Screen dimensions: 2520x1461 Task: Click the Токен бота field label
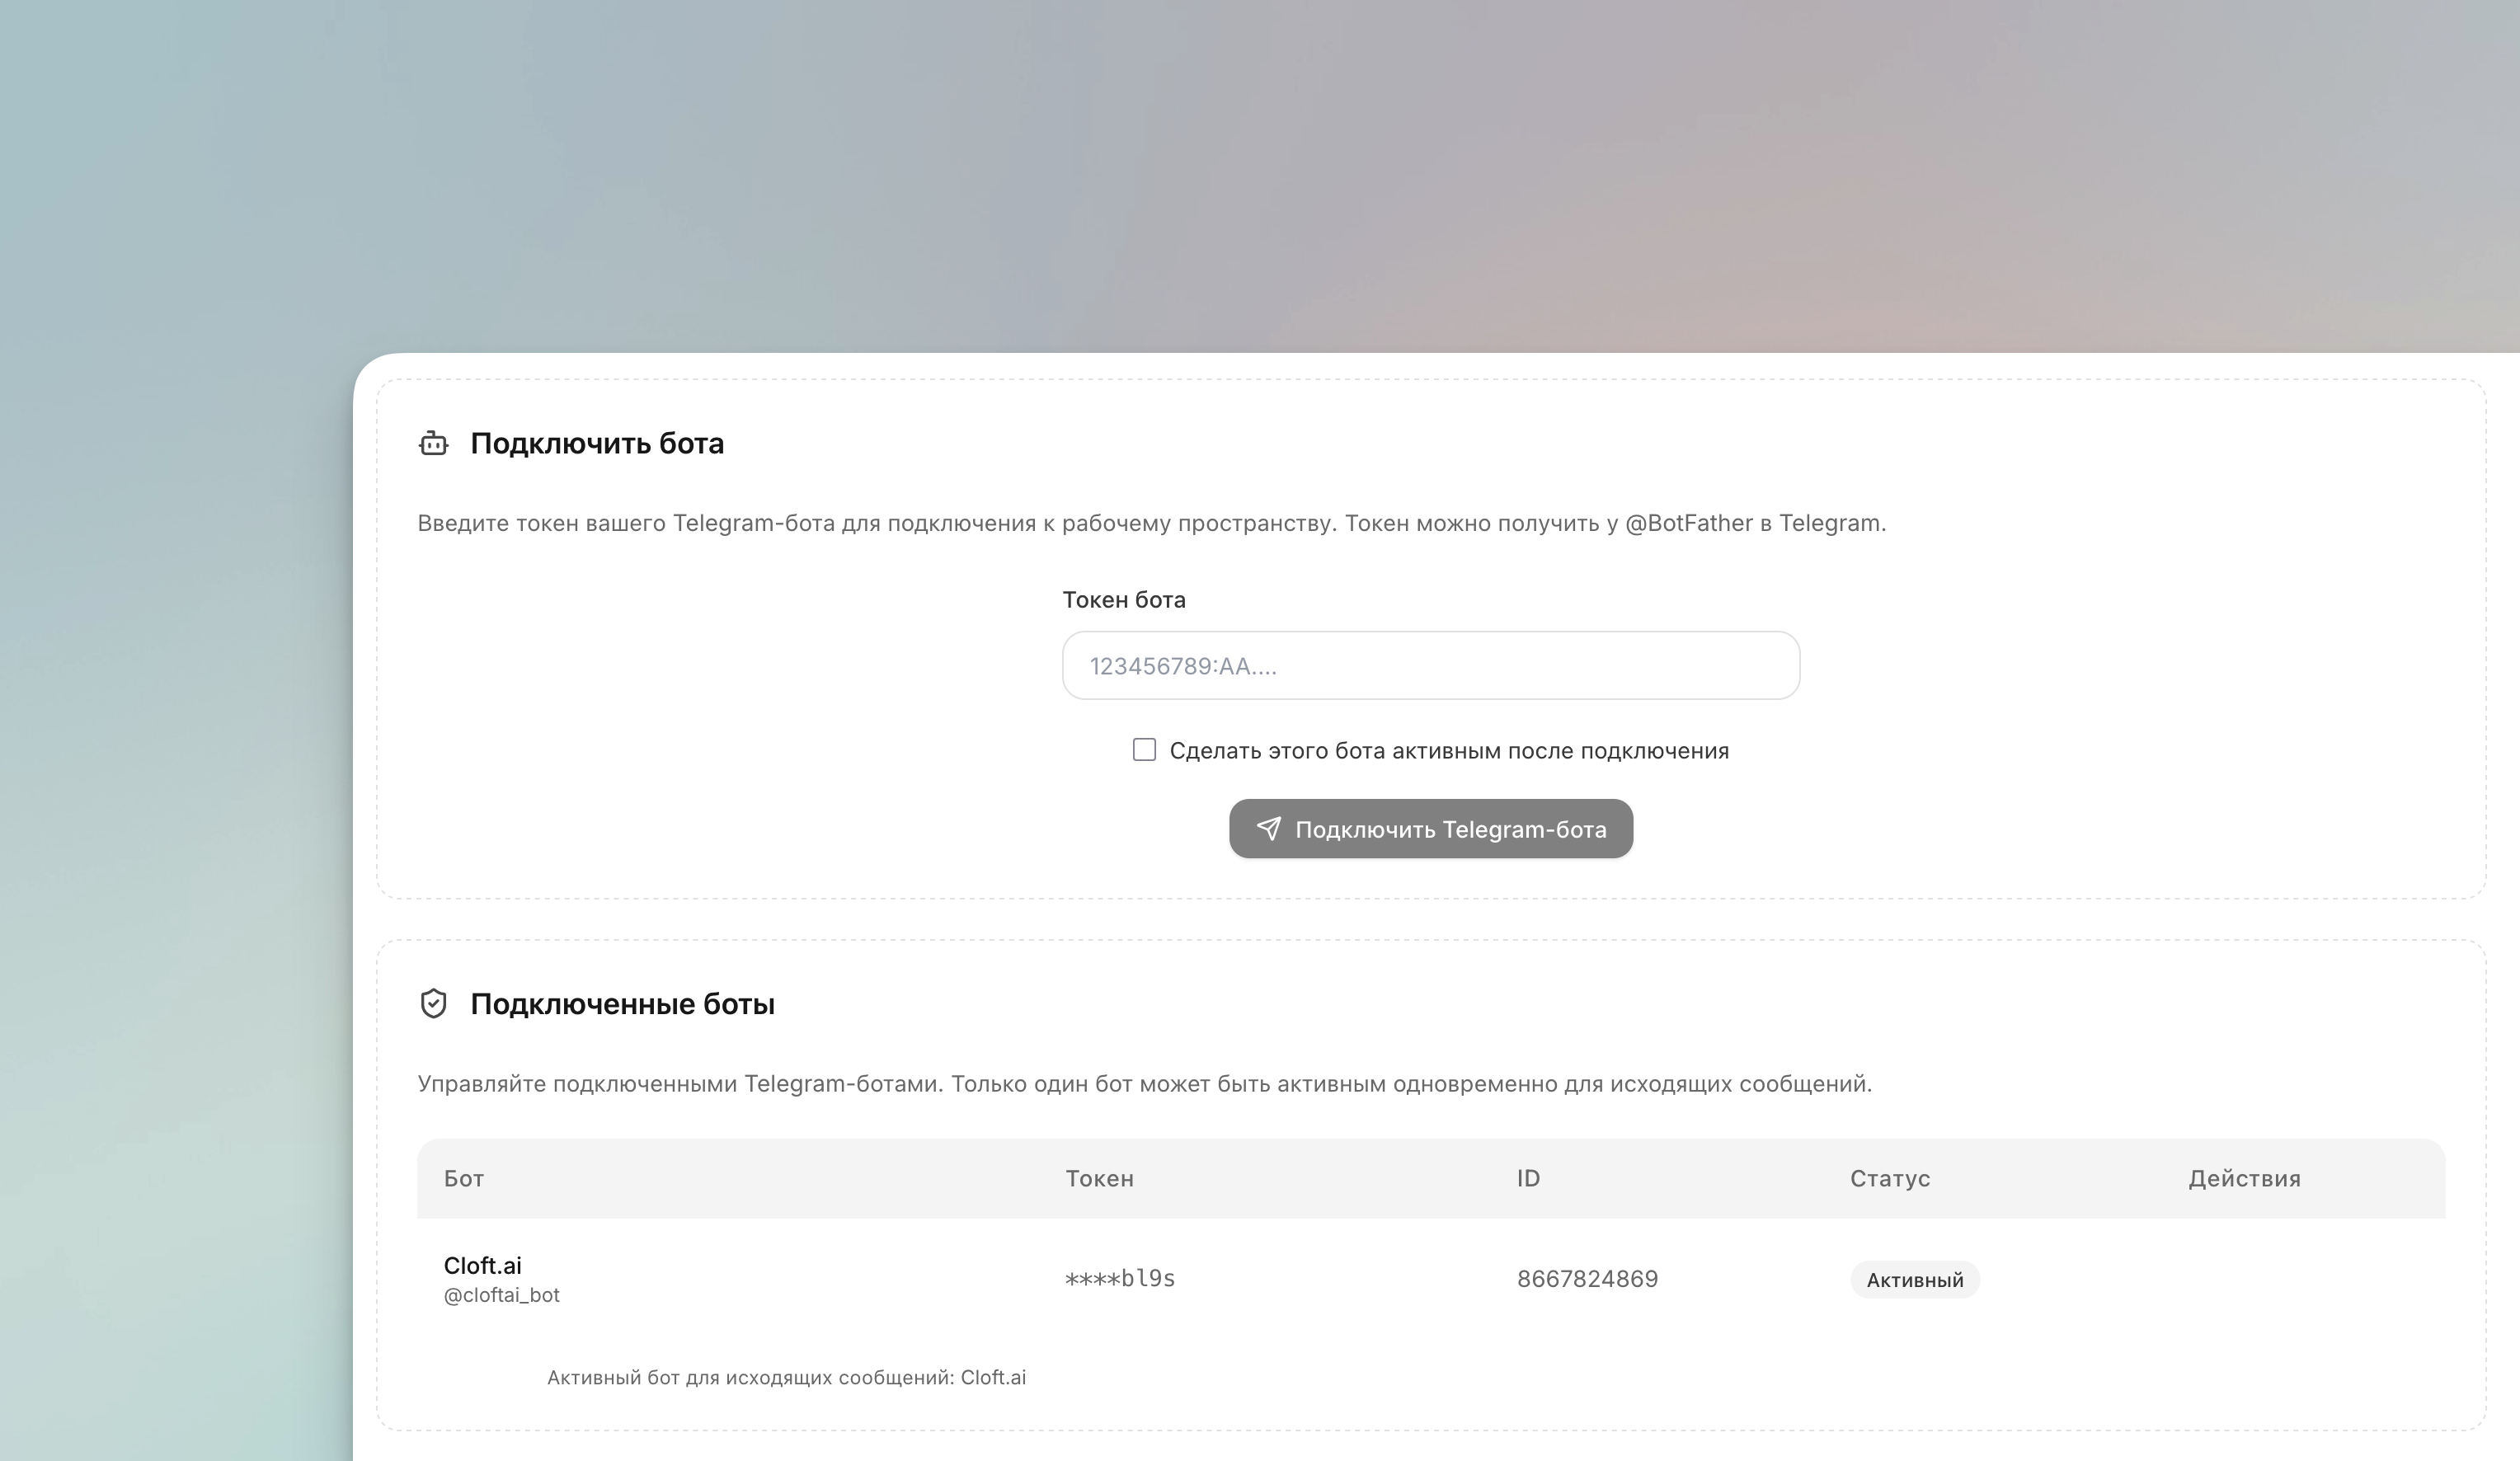pos(1123,599)
